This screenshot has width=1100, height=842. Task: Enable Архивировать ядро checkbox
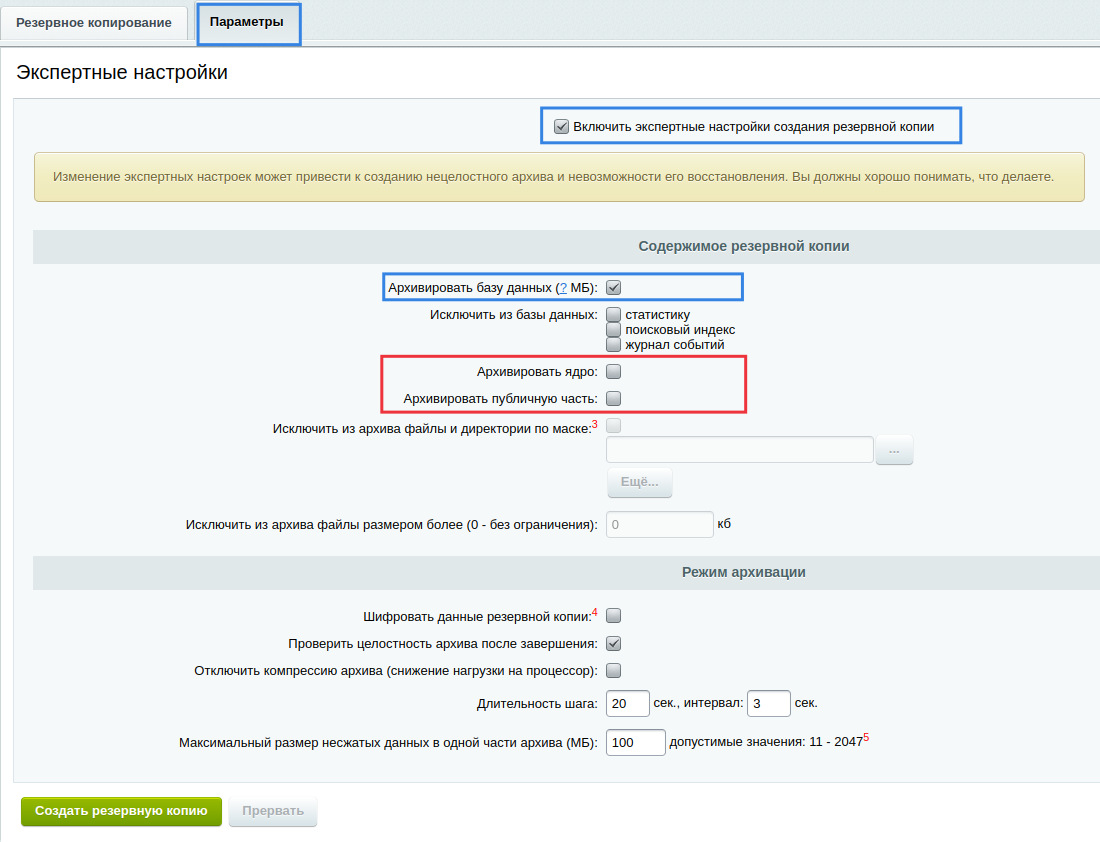click(x=614, y=372)
